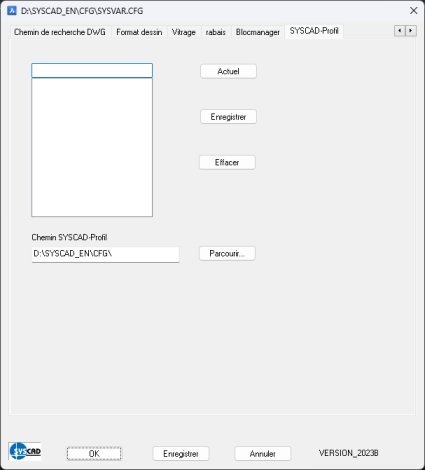The height and width of the screenshot is (470, 425).
Task: Open the rabais tab
Action: click(216, 32)
